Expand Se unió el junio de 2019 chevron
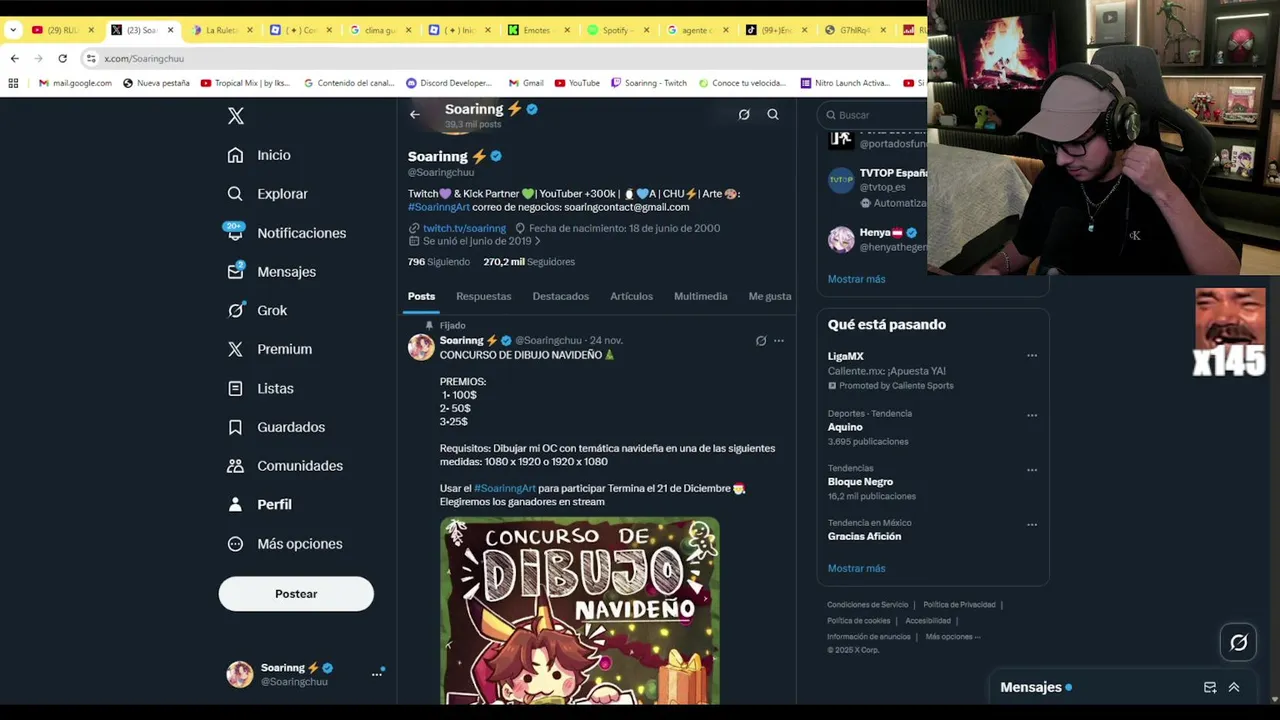Screen dimensions: 1280x720 coord(537,241)
